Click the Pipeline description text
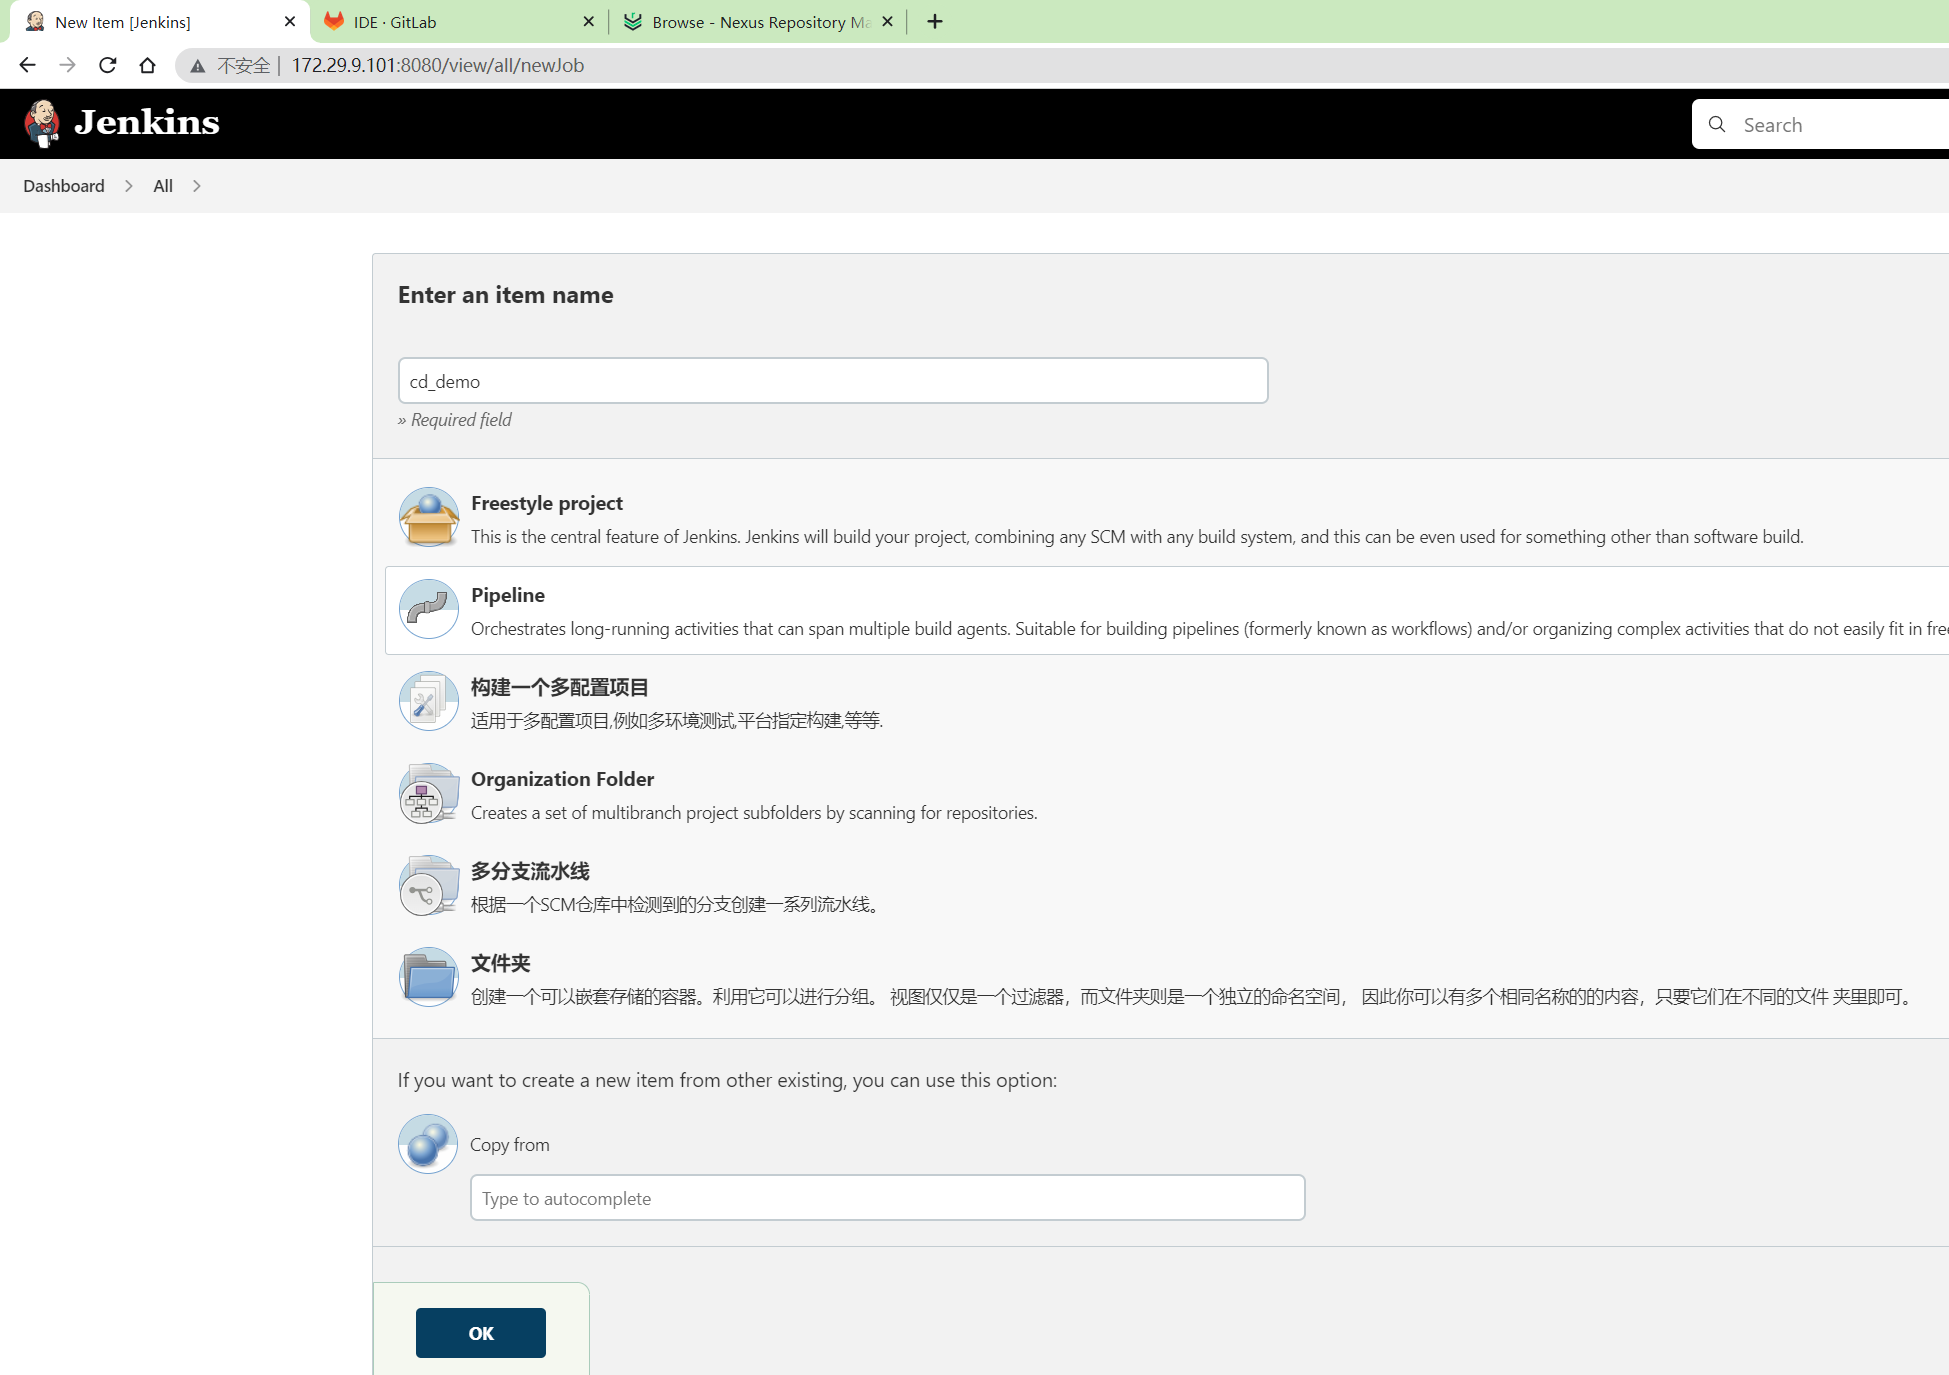Image resolution: width=1949 pixels, height=1375 pixels. [1209, 629]
